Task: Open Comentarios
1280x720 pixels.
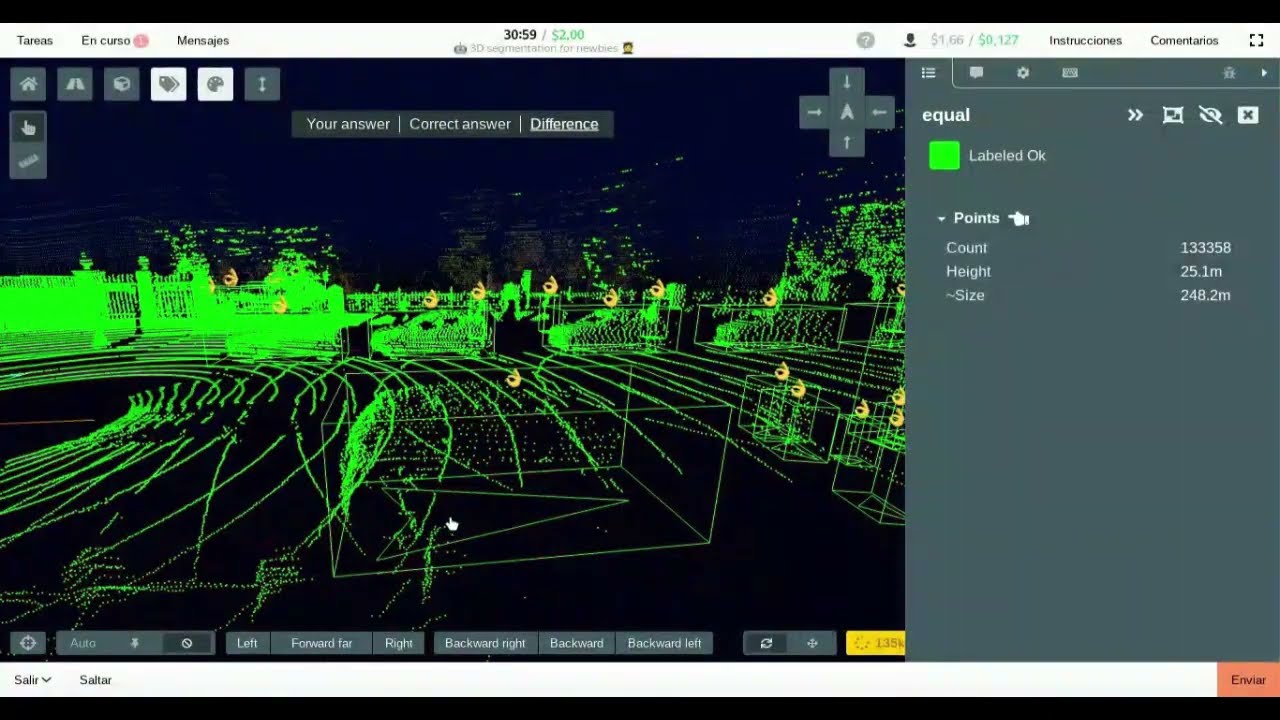Action: coord(1184,40)
